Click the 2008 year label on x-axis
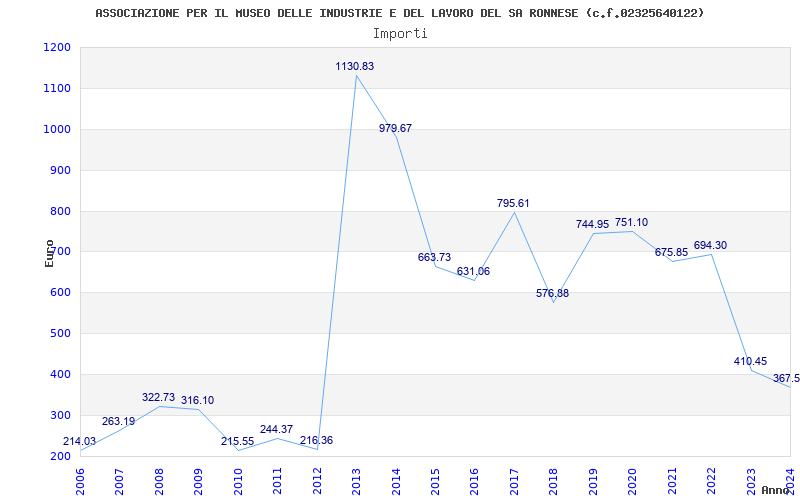The image size is (800, 500). point(159,481)
